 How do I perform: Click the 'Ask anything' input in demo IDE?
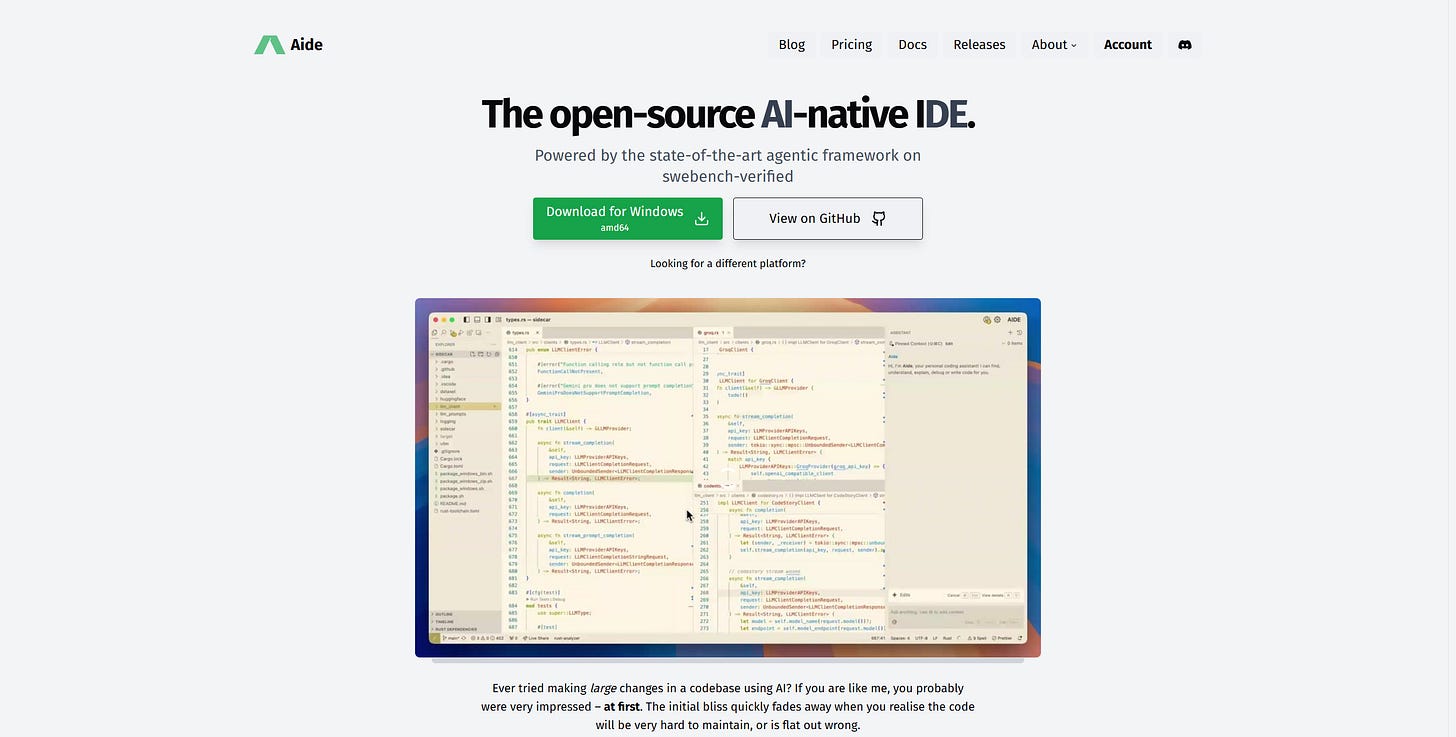[956, 617]
